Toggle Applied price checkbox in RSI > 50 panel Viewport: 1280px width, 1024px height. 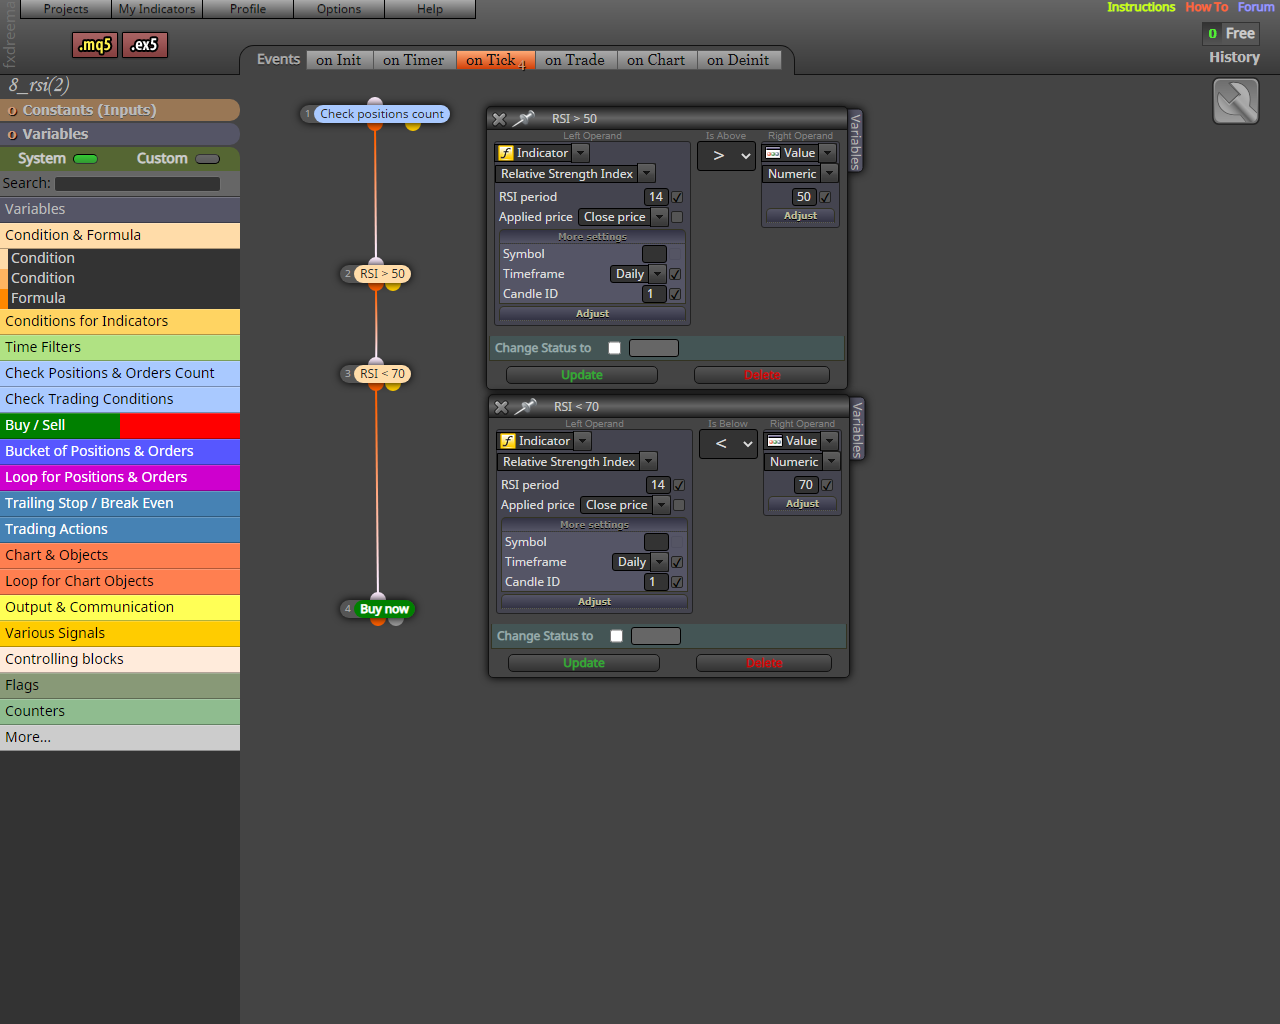point(677,217)
